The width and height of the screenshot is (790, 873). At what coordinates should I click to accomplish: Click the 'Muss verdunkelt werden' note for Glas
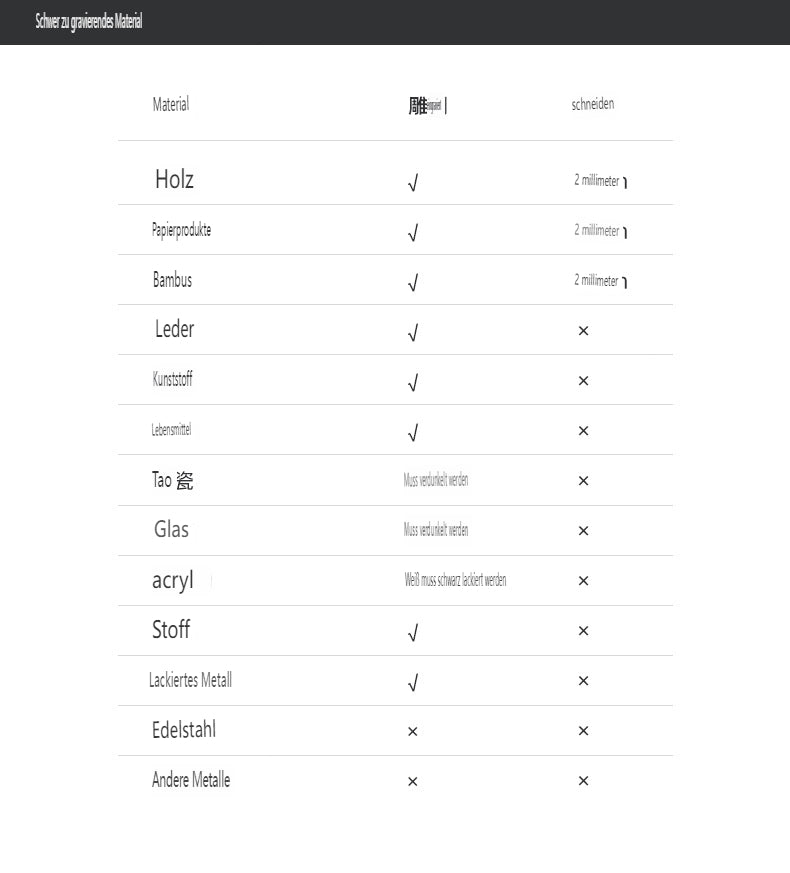[x=436, y=530]
